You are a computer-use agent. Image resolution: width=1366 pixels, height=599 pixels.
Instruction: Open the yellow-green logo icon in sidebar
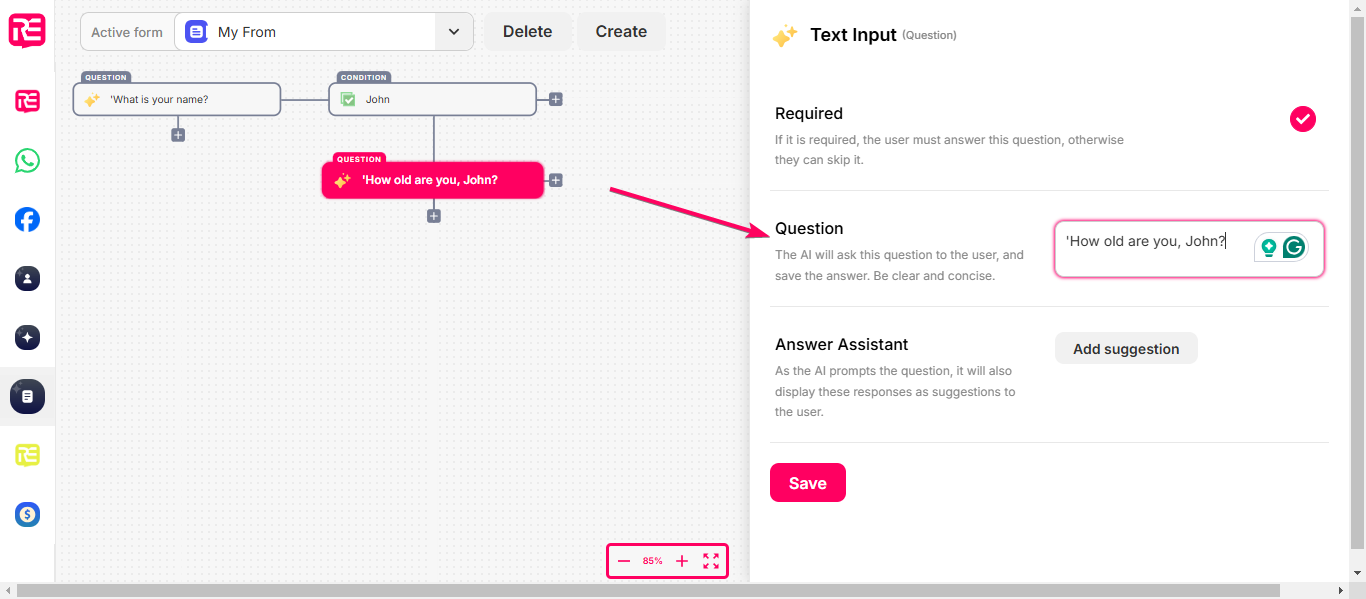(x=27, y=455)
